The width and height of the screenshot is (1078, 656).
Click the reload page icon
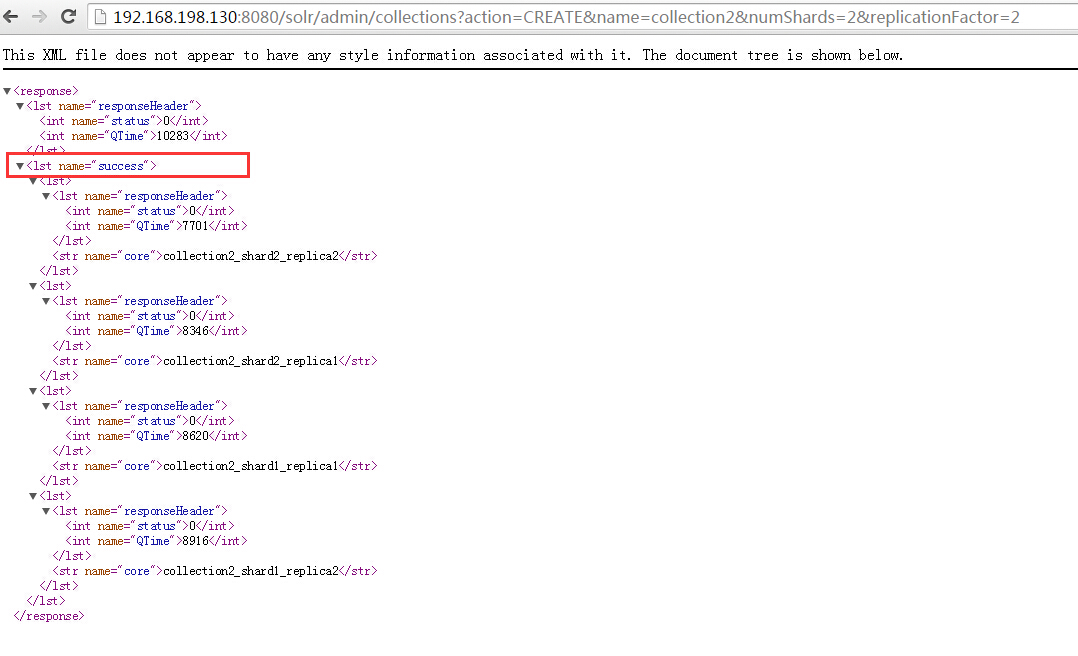coord(68,16)
